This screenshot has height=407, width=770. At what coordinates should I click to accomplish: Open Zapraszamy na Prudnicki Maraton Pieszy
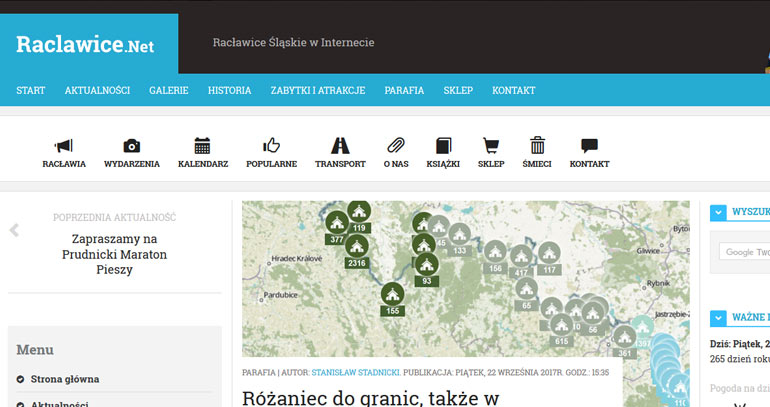[x=114, y=254]
